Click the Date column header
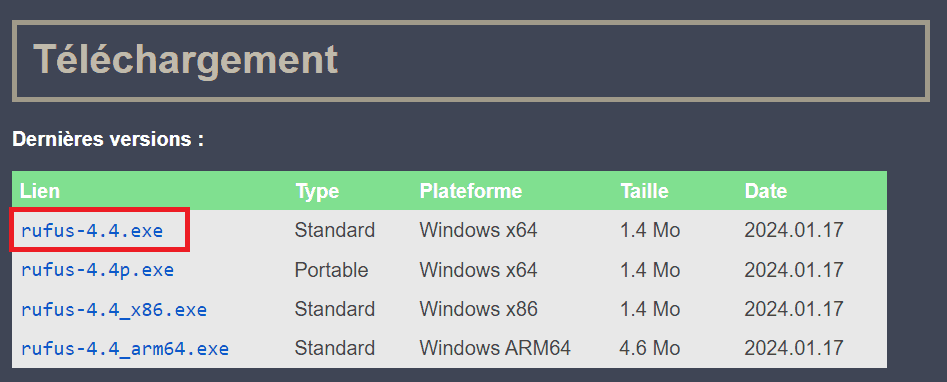Image resolution: width=947 pixels, height=382 pixels. [765, 191]
